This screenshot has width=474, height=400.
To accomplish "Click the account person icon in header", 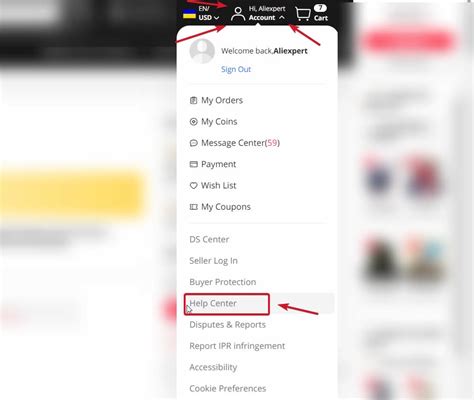I will click(238, 14).
